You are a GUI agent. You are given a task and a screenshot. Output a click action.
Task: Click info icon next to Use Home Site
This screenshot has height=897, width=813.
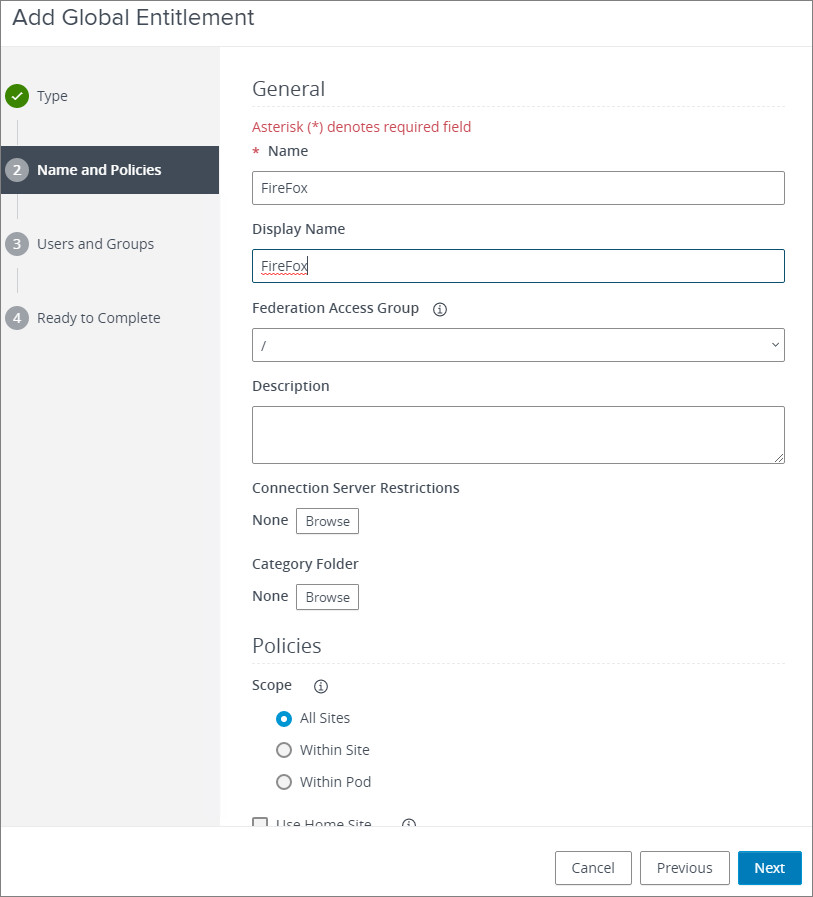(408, 824)
